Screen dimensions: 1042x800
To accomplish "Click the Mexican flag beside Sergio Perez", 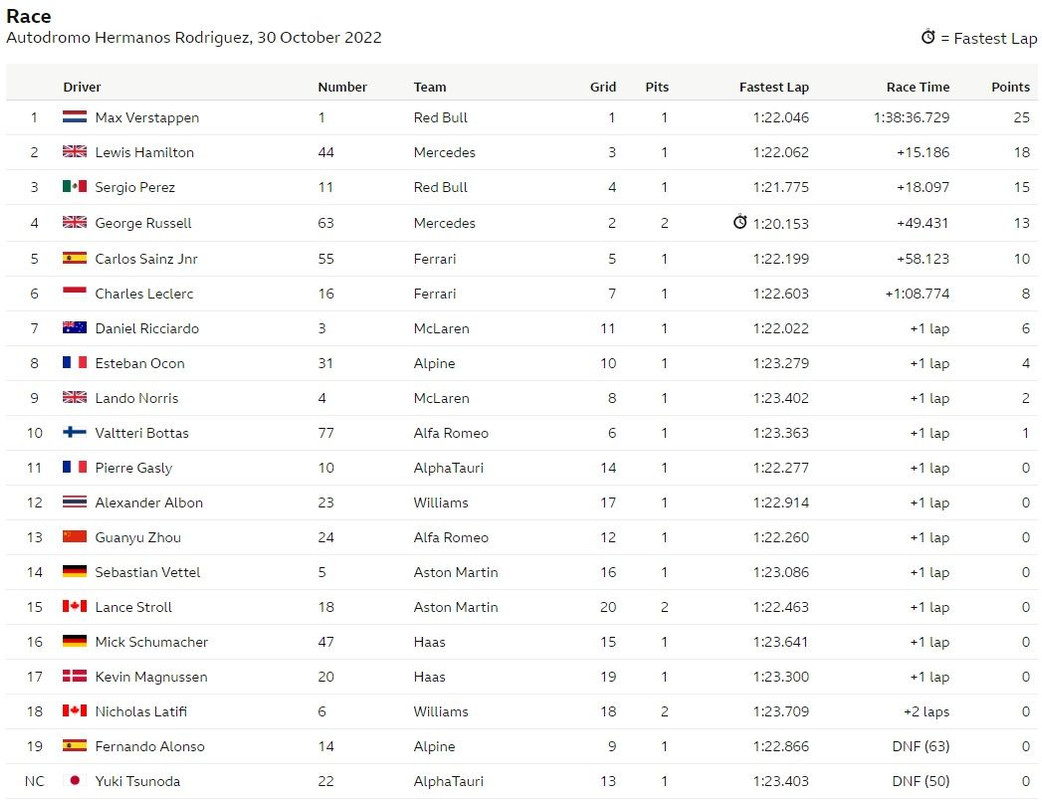I will 74,187.
